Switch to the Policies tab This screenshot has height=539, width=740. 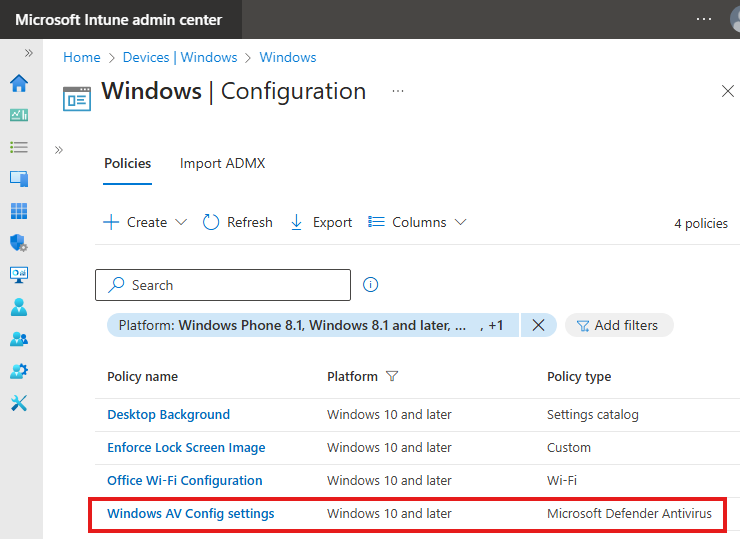click(x=127, y=163)
